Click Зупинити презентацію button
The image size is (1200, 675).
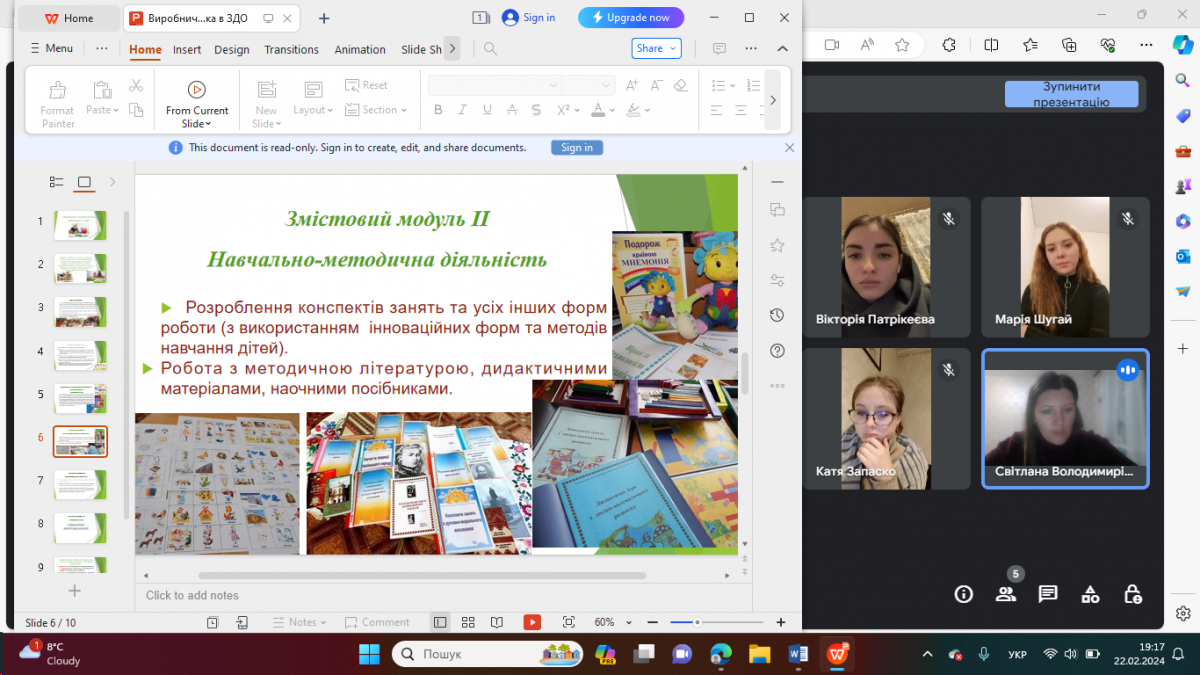1071,94
